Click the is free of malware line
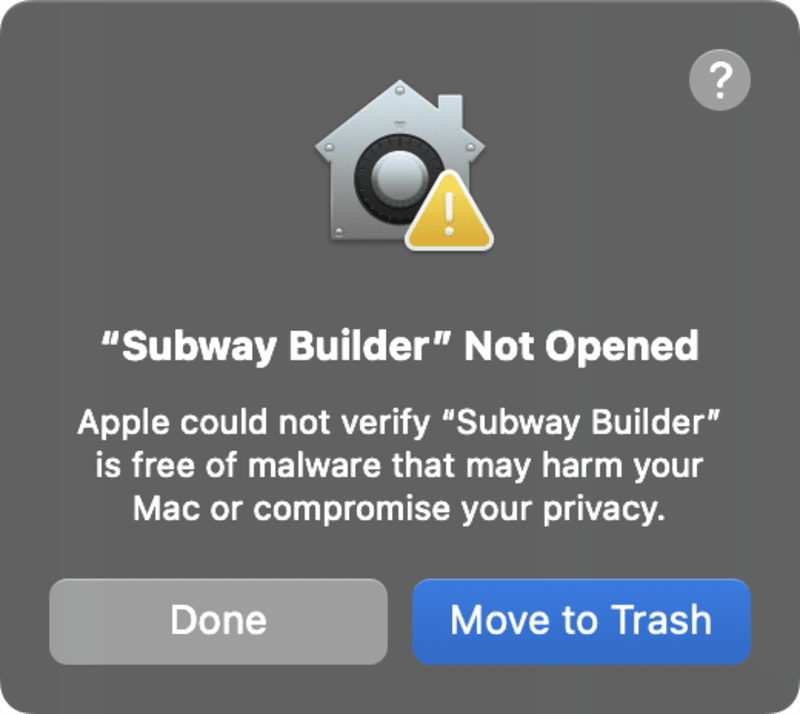The height and width of the screenshot is (714, 800). pyautogui.click(x=399, y=465)
